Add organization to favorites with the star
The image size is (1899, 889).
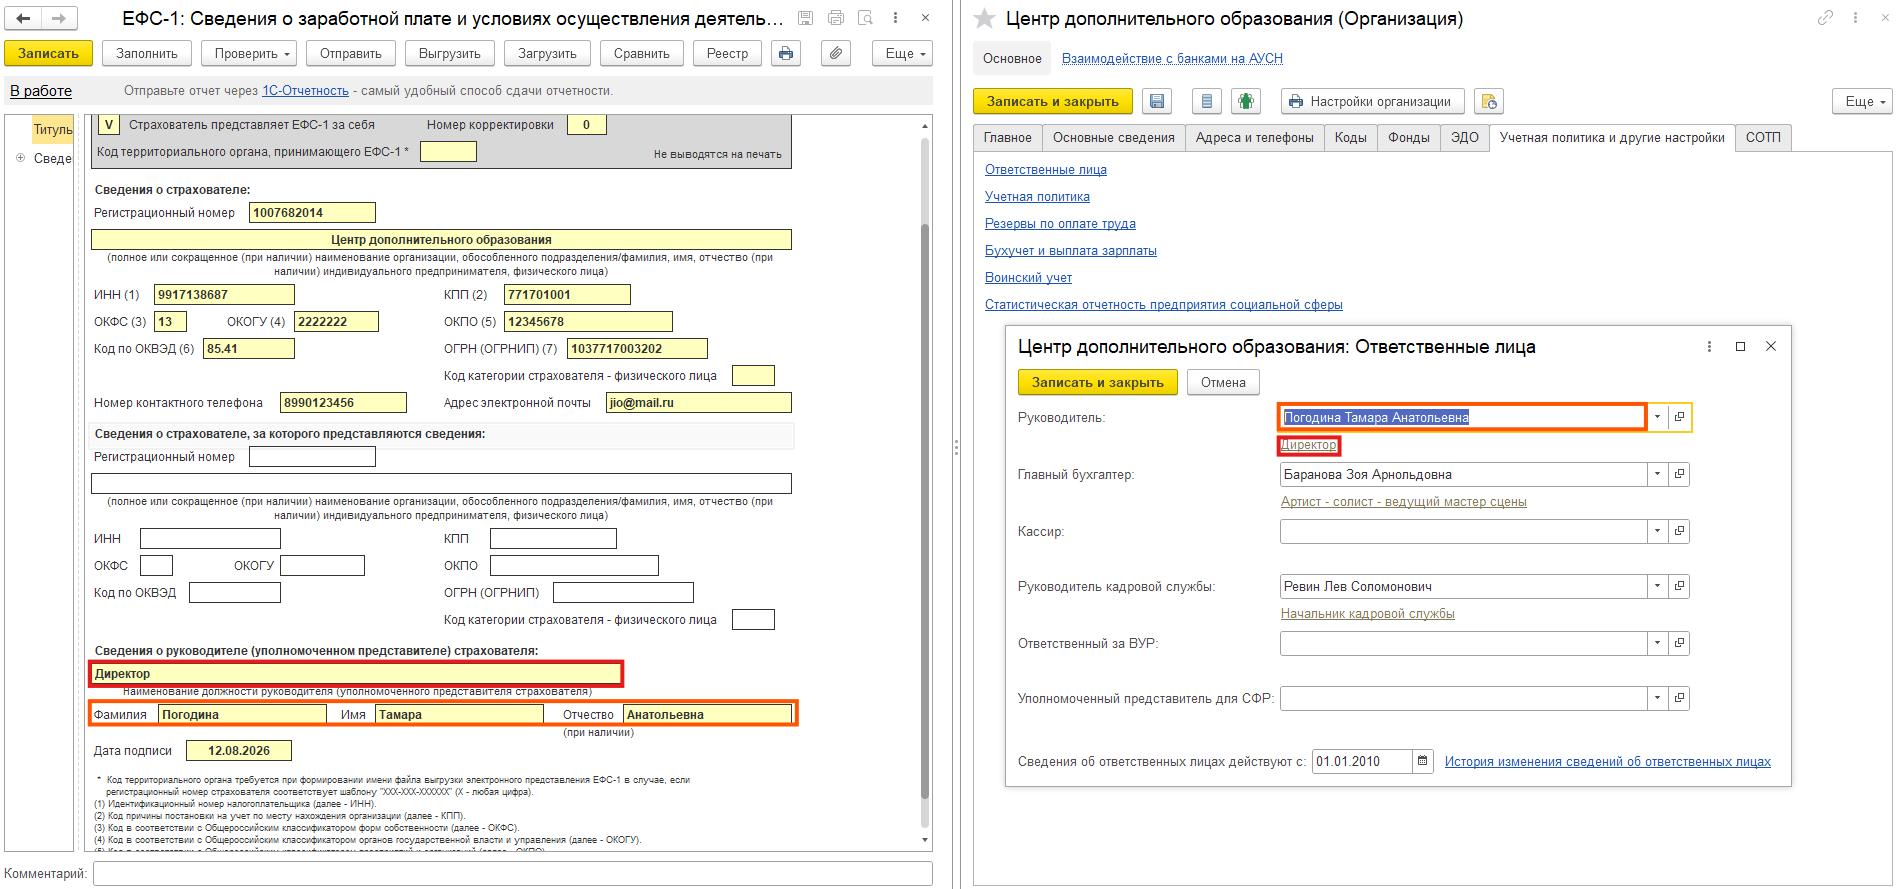(x=984, y=18)
